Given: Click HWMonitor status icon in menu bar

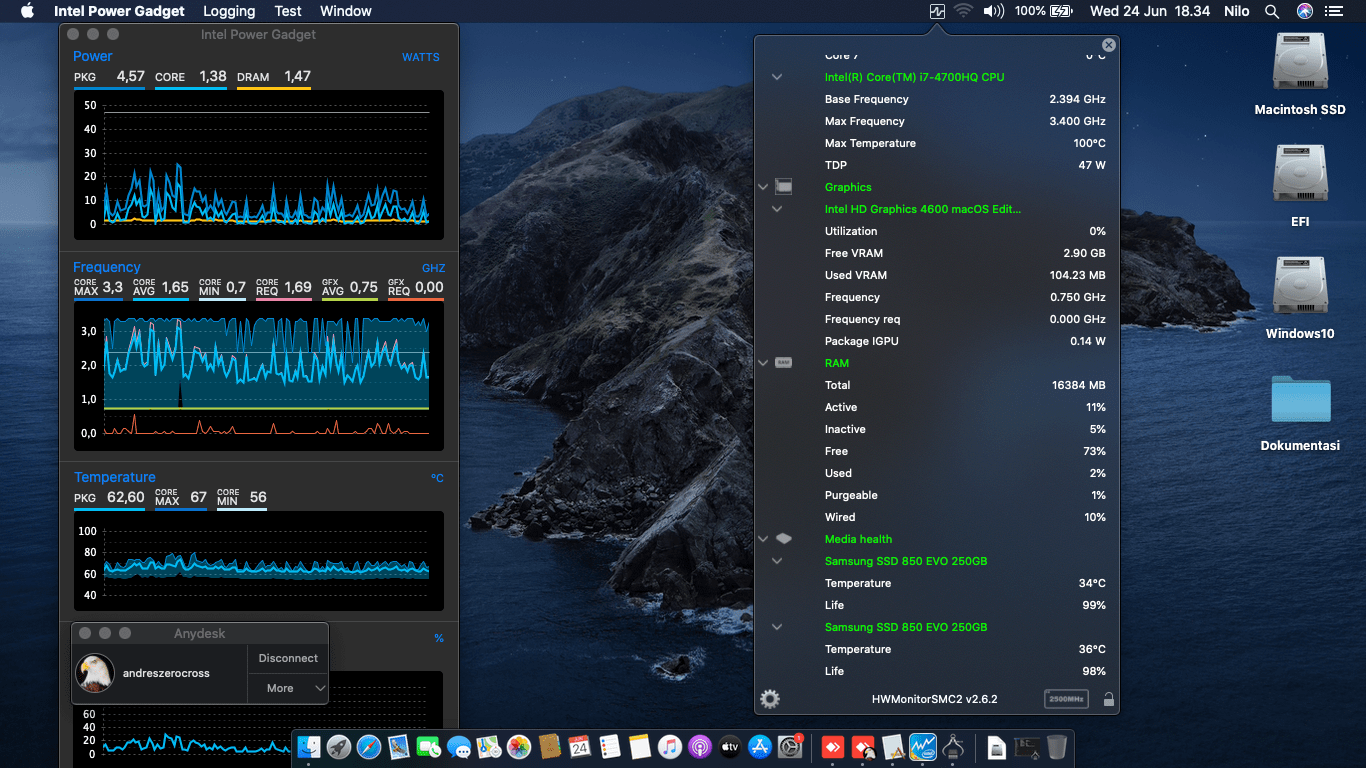Looking at the screenshot, I should tap(937, 11).
